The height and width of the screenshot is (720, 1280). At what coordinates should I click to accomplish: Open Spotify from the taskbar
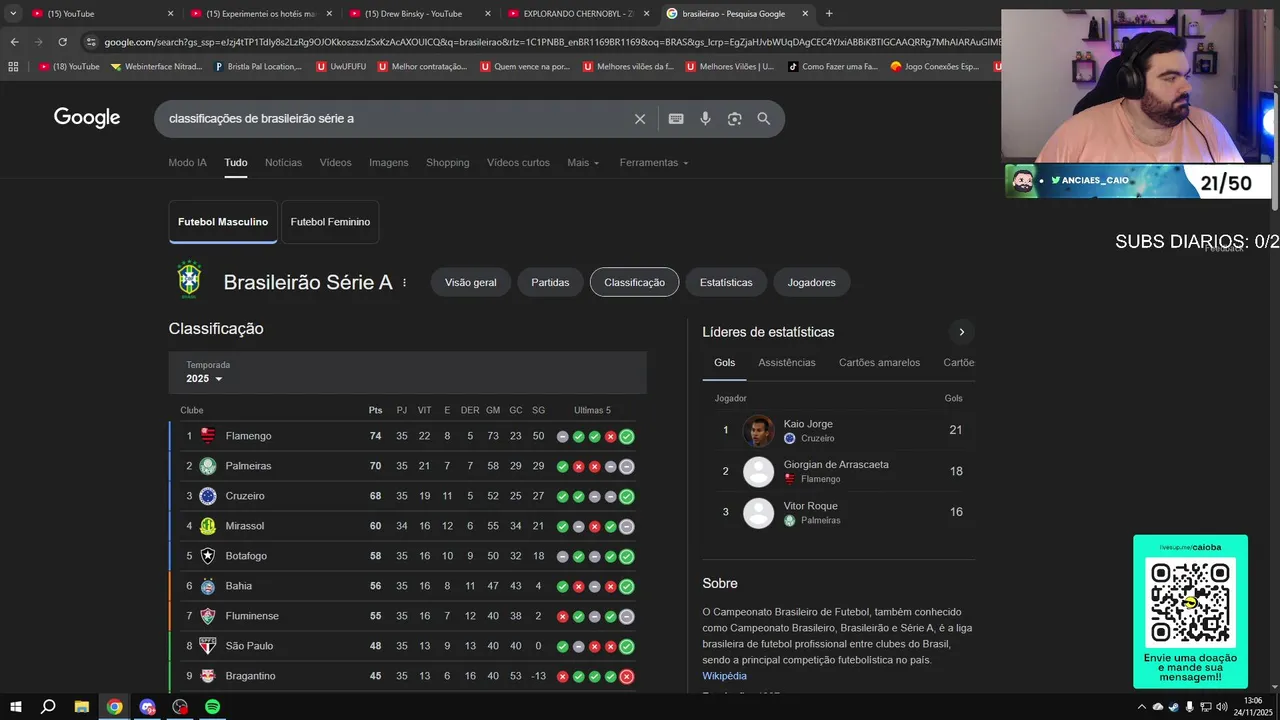coord(213,707)
